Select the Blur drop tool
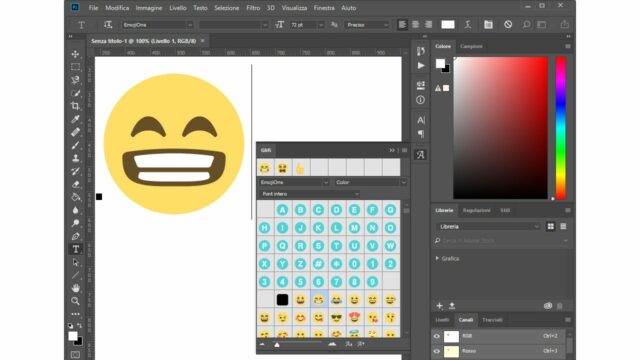Image resolution: width=640 pixels, height=360 pixels. pyautogui.click(x=75, y=210)
